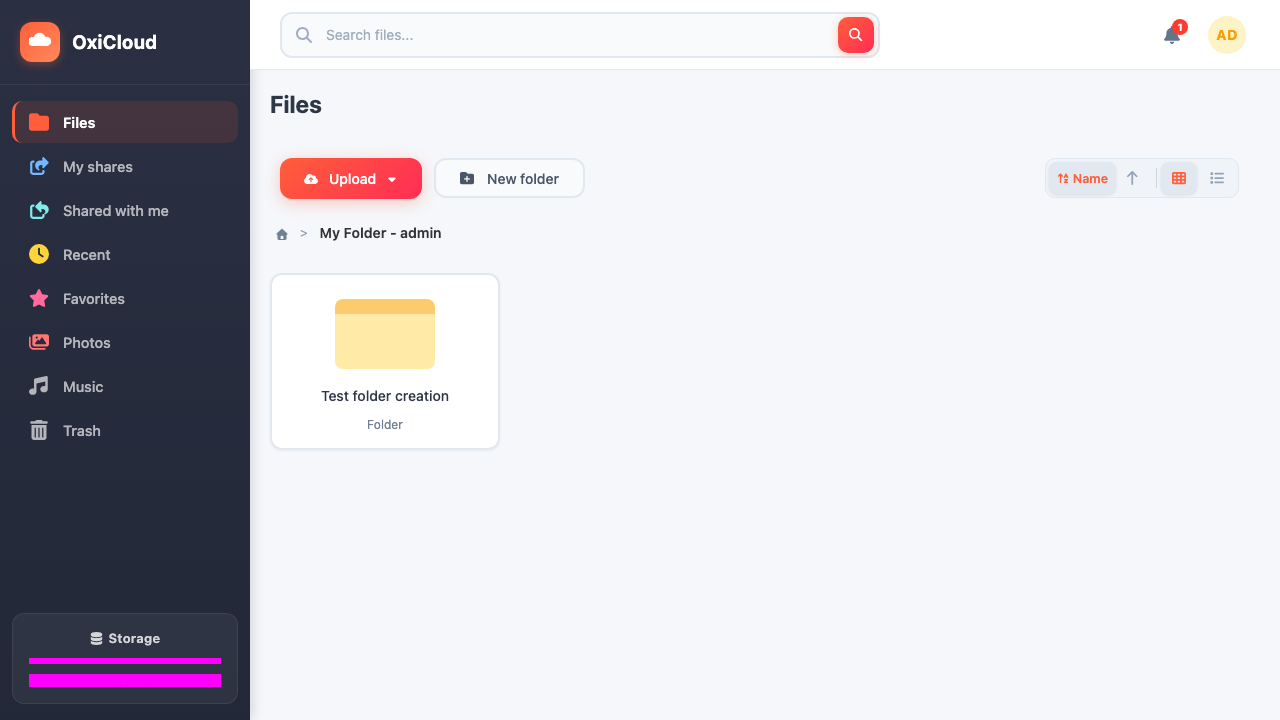Click the red search magnifier button

click(856, 35)
